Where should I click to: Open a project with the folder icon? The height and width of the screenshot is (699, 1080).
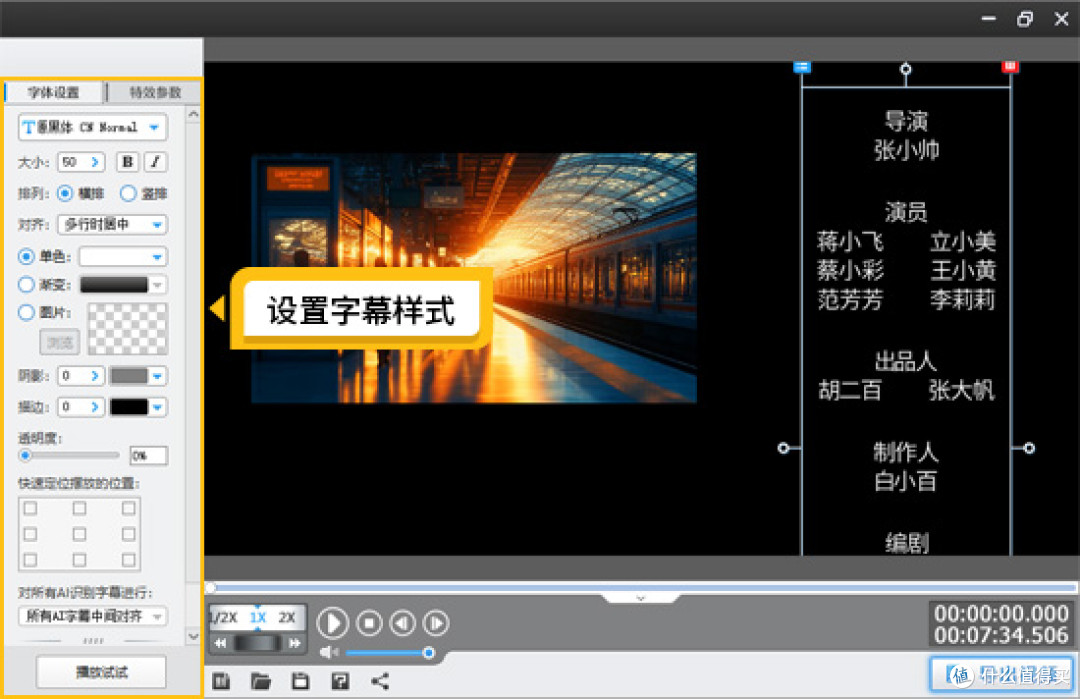pos(260,681)
